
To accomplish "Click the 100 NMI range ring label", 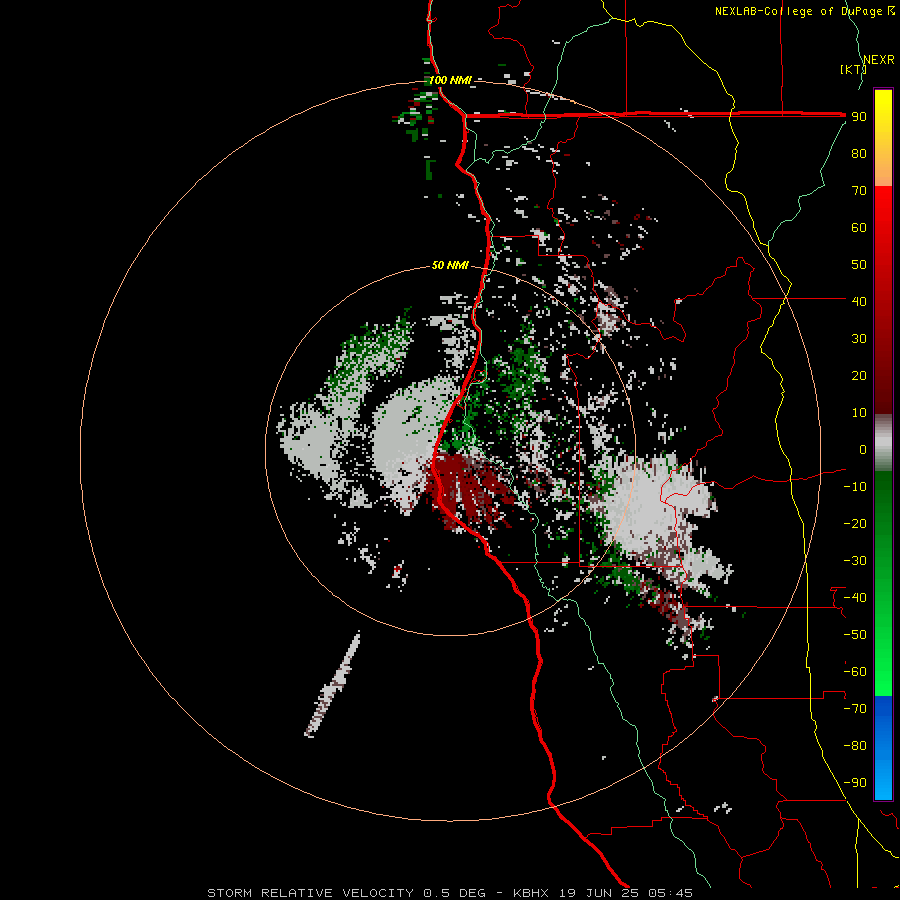I will click(451, 80).
